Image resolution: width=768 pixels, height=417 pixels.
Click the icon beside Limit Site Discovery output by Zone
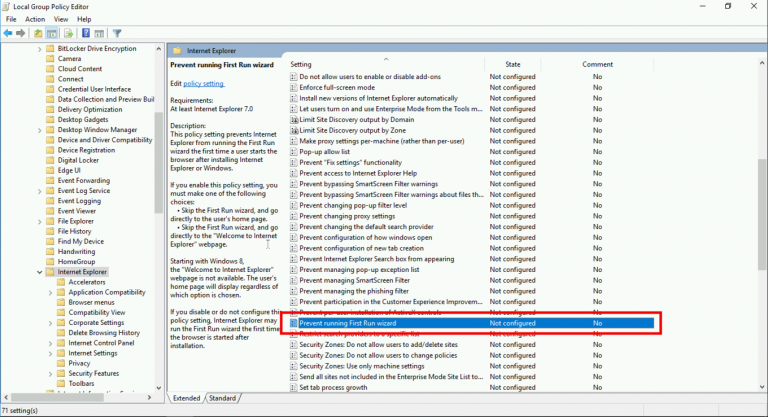click(x=294, y=130)
